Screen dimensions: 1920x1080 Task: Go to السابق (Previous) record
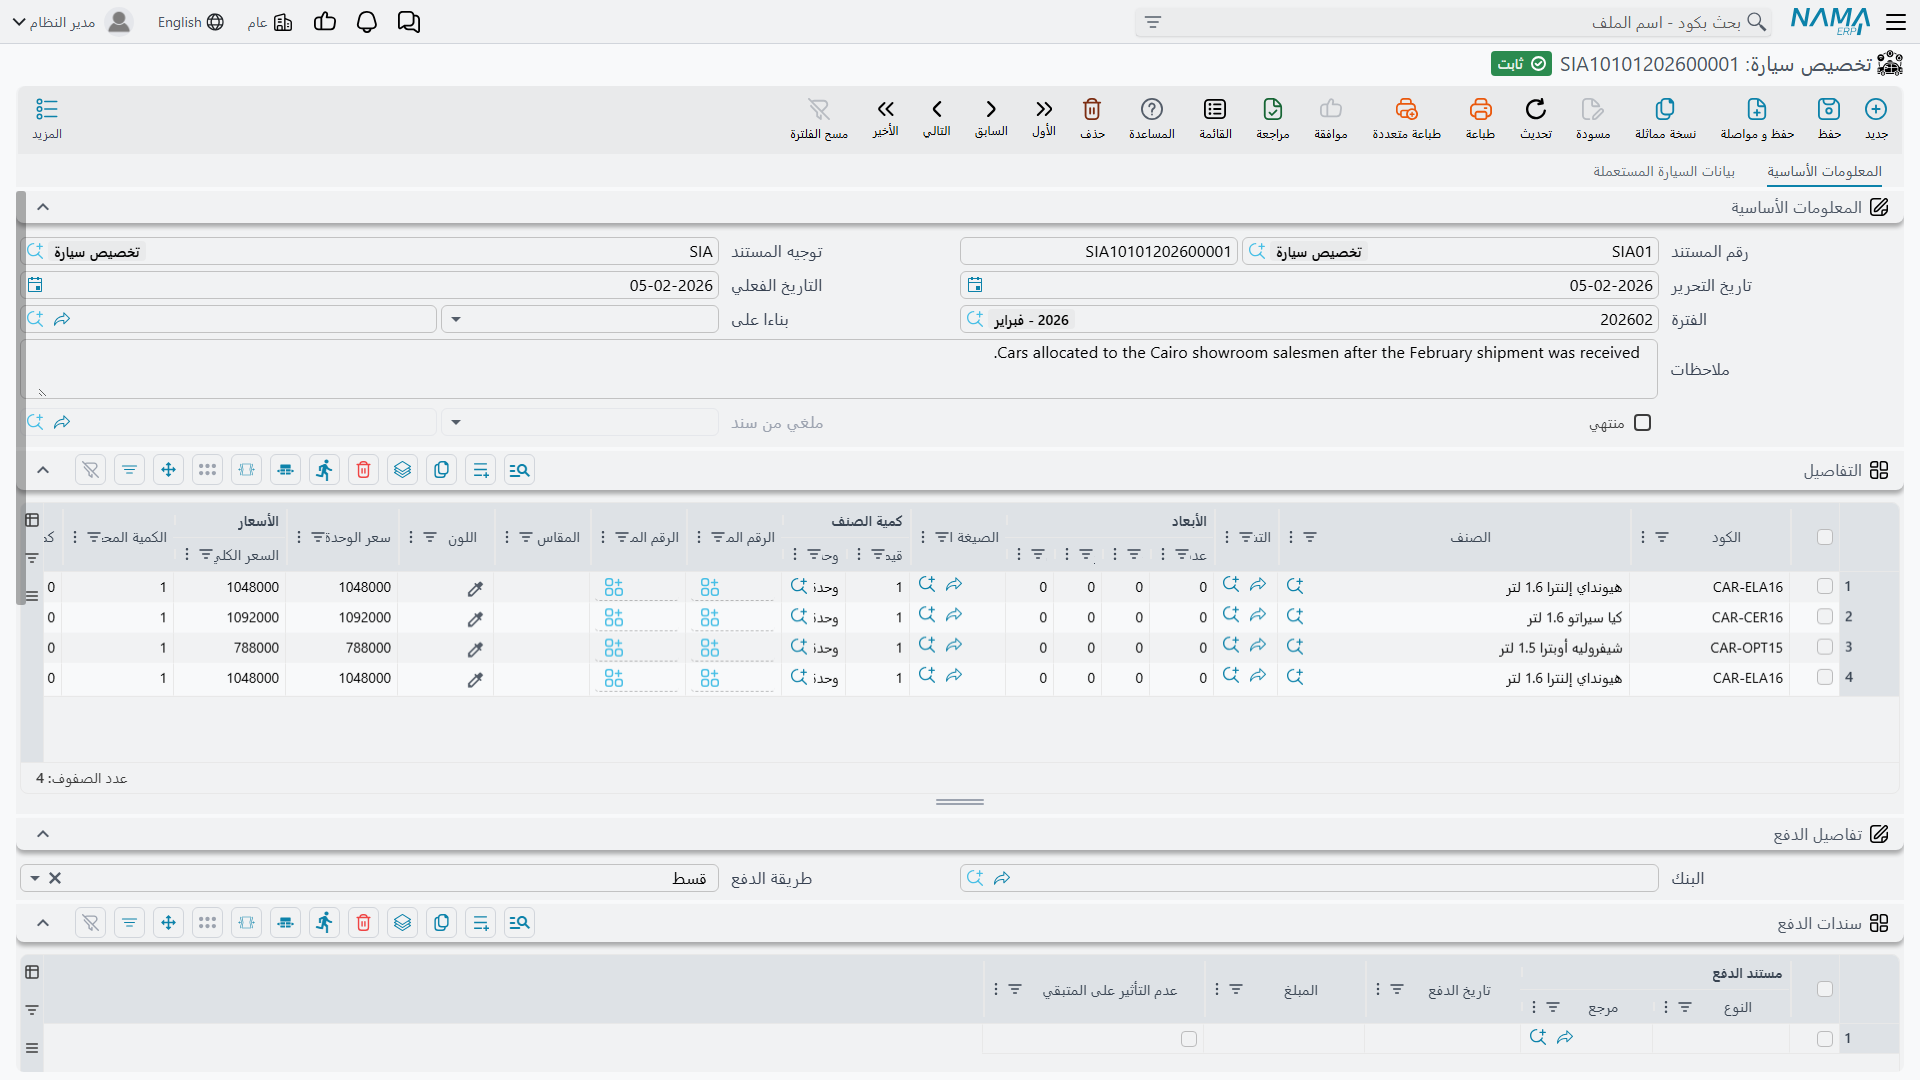coord(991,118)
